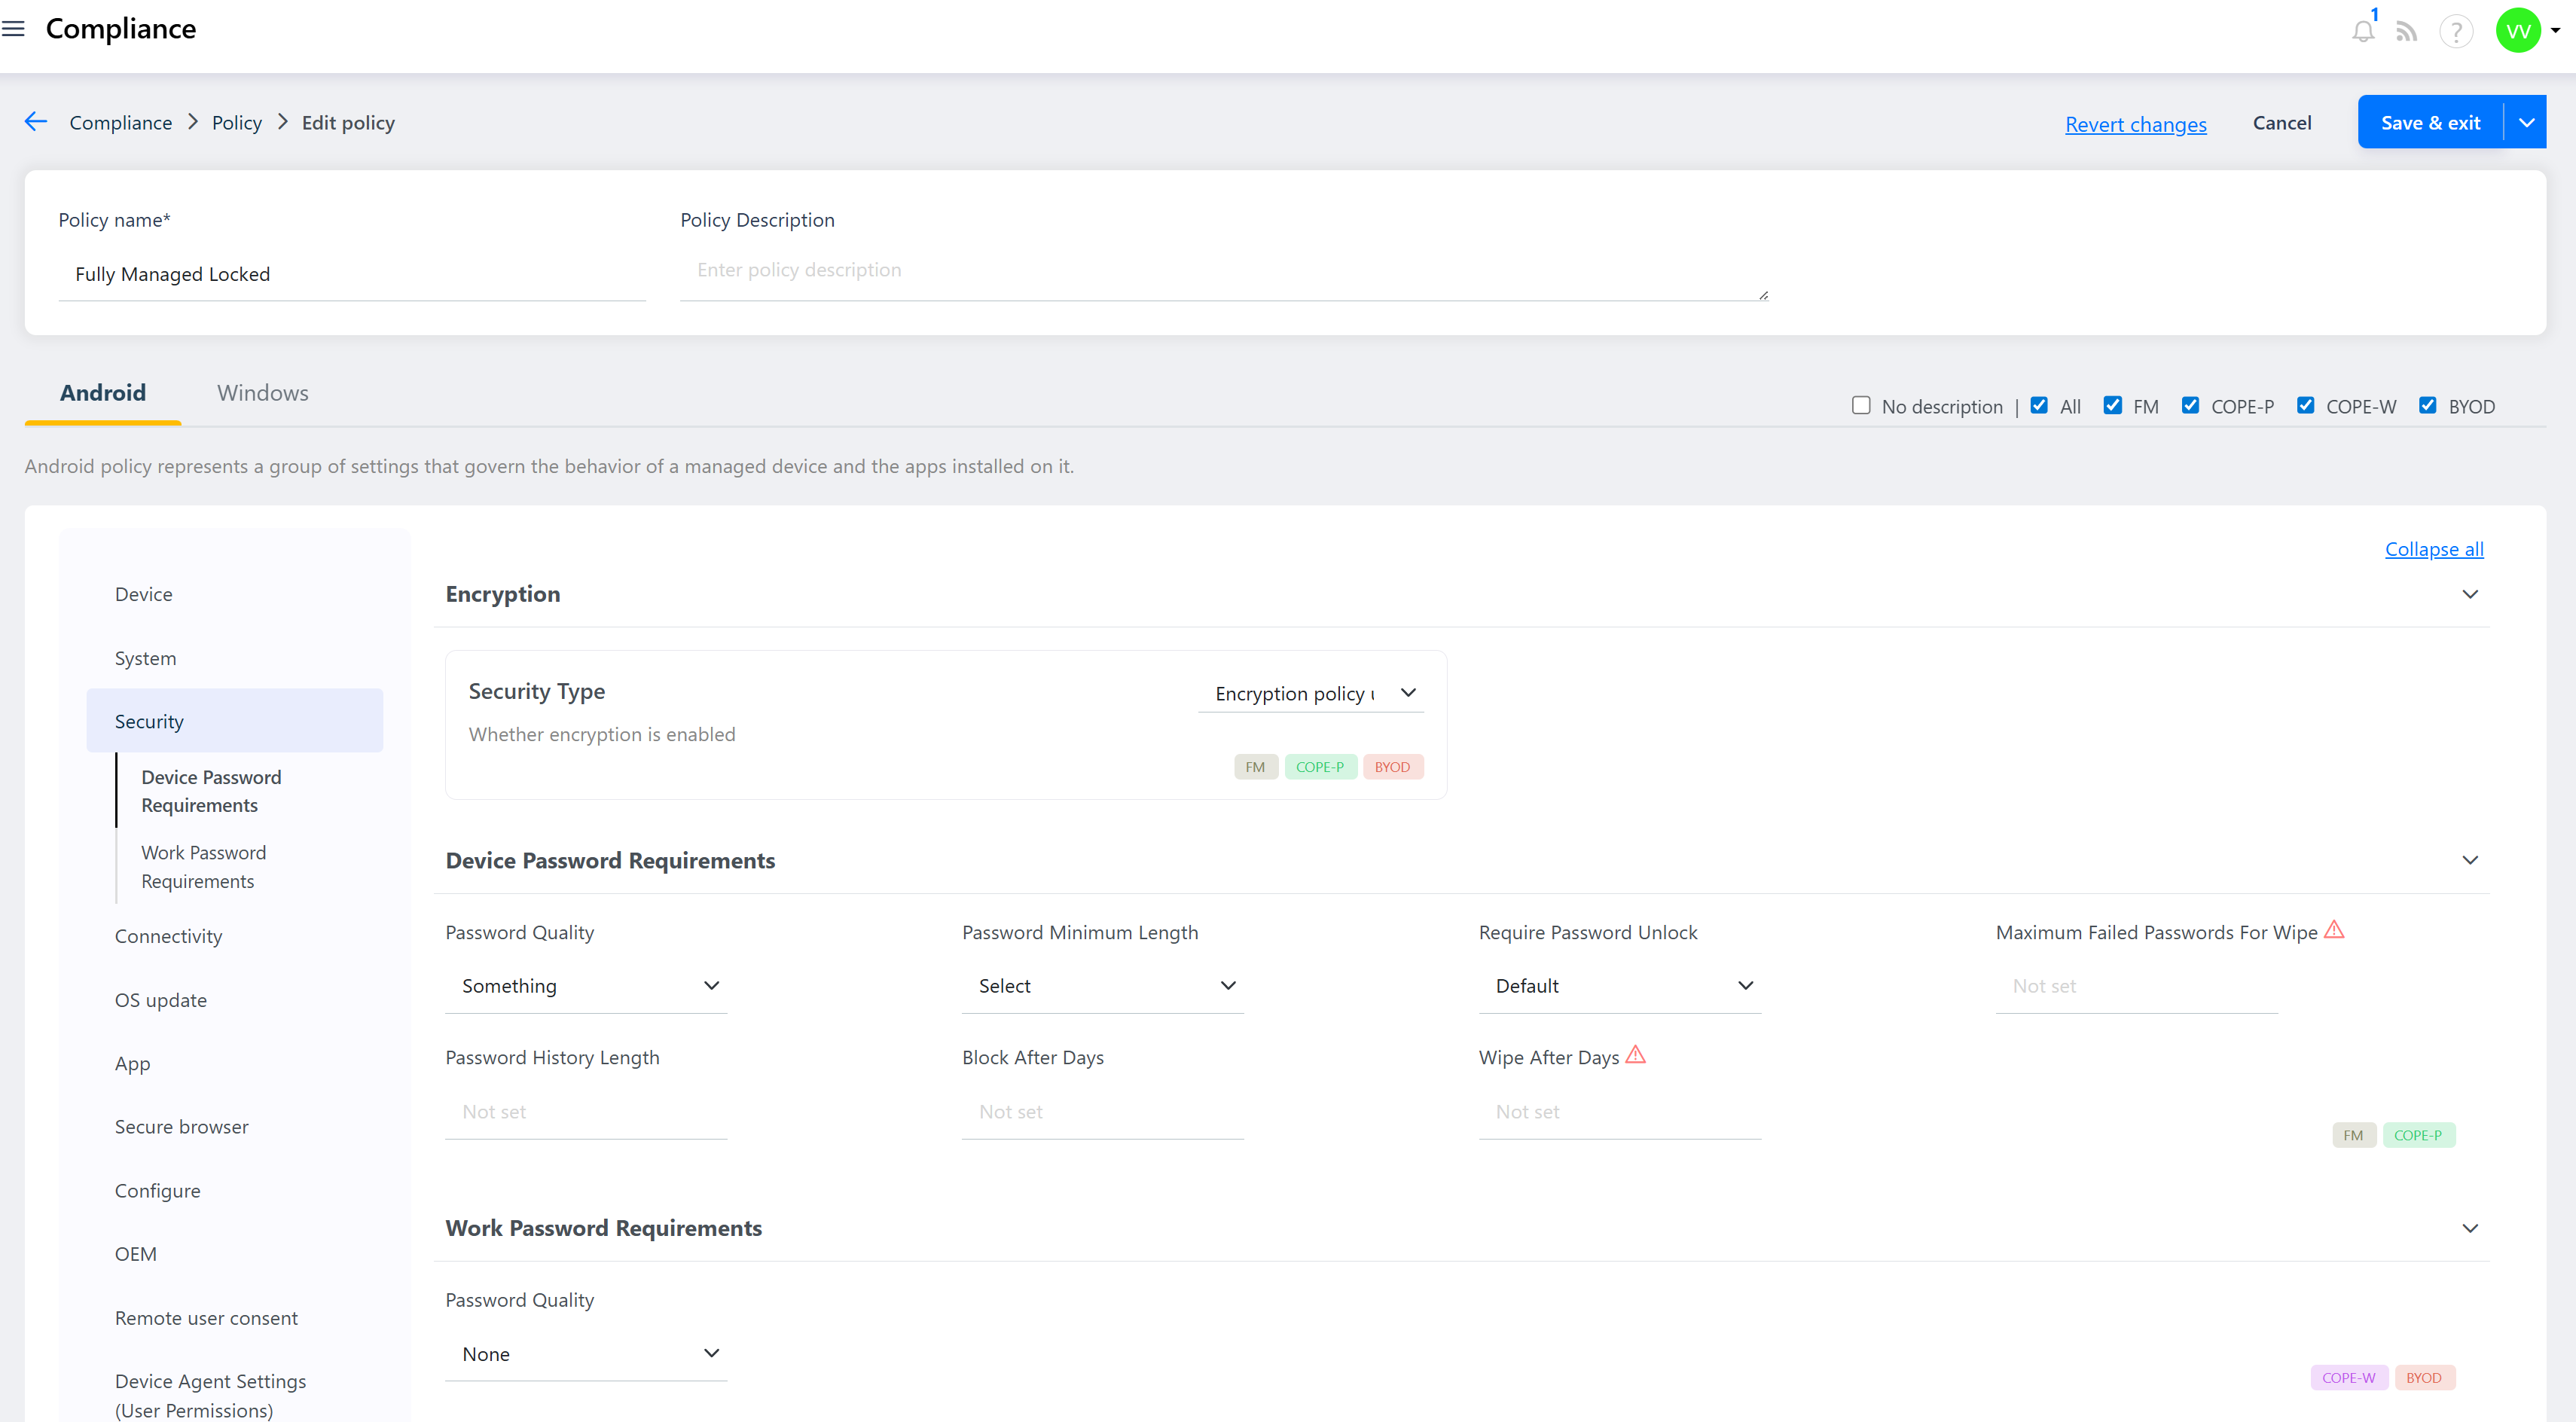Click the Policy Description text field
The width and height of the screenshot is (2576, 1422).
coord(1224,271)
